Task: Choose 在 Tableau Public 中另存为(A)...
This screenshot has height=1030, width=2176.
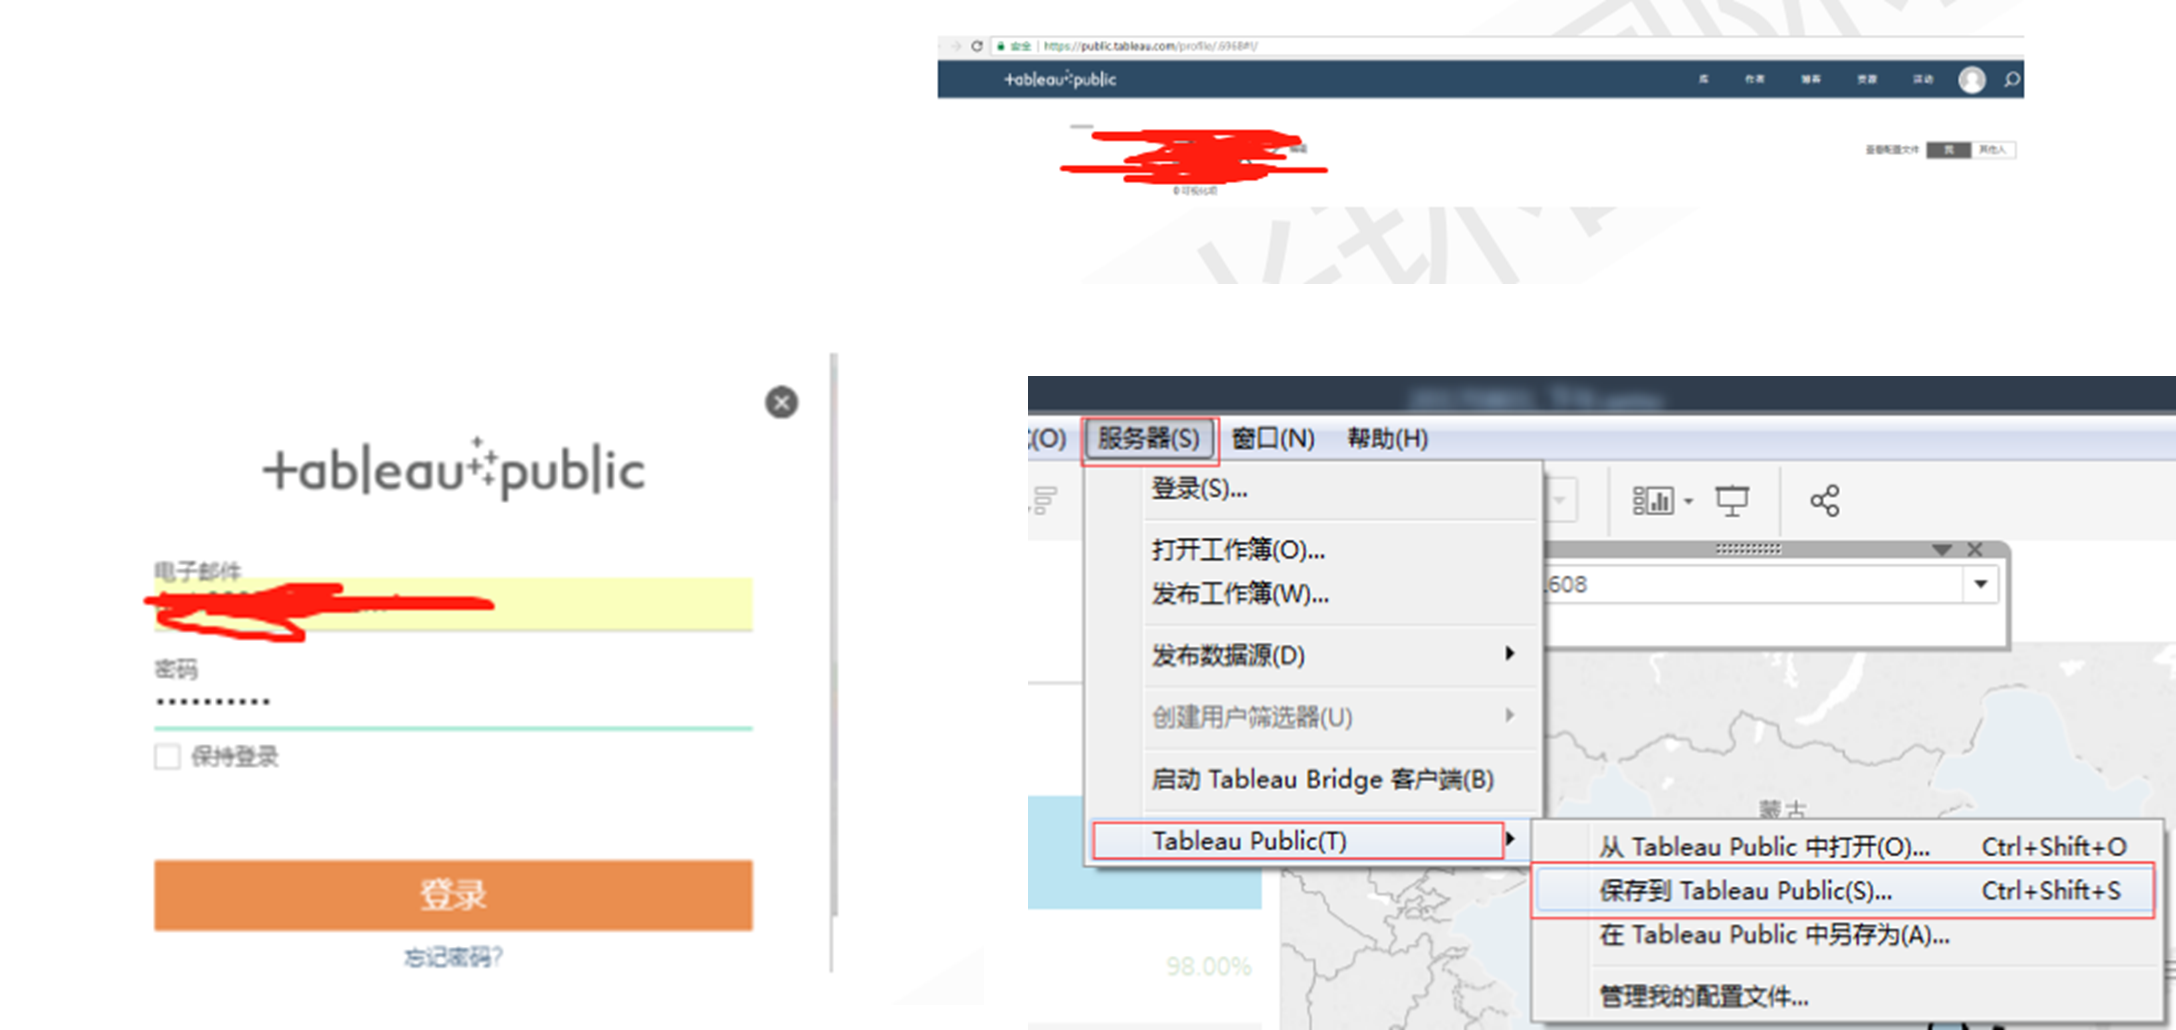Action: 1848,935
